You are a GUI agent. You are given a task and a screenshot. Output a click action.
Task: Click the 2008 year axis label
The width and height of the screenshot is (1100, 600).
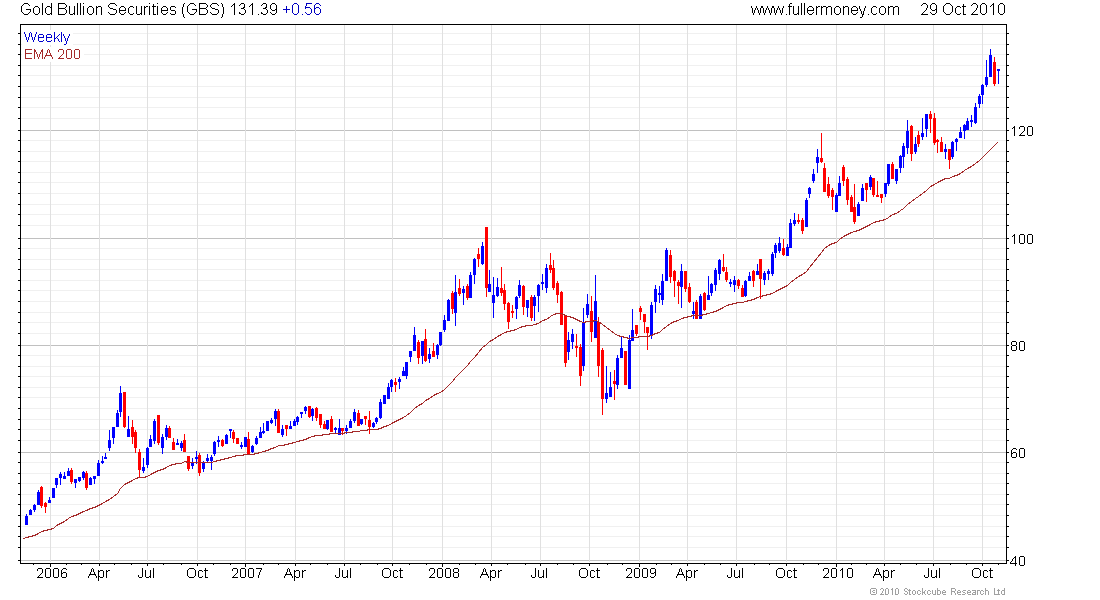(x=444, y=573)
